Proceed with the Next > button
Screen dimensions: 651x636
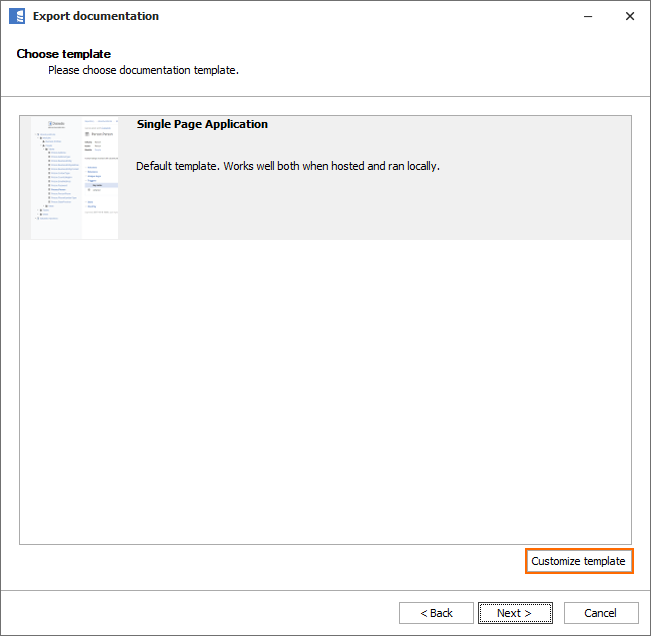coord(514,613)
